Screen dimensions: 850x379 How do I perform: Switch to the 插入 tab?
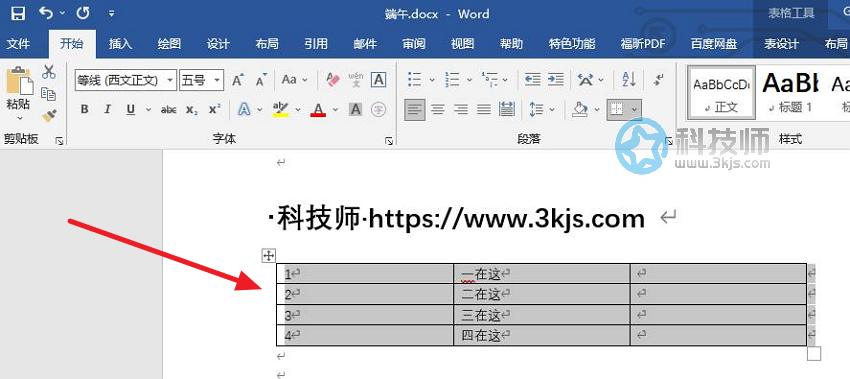[120, 44]
